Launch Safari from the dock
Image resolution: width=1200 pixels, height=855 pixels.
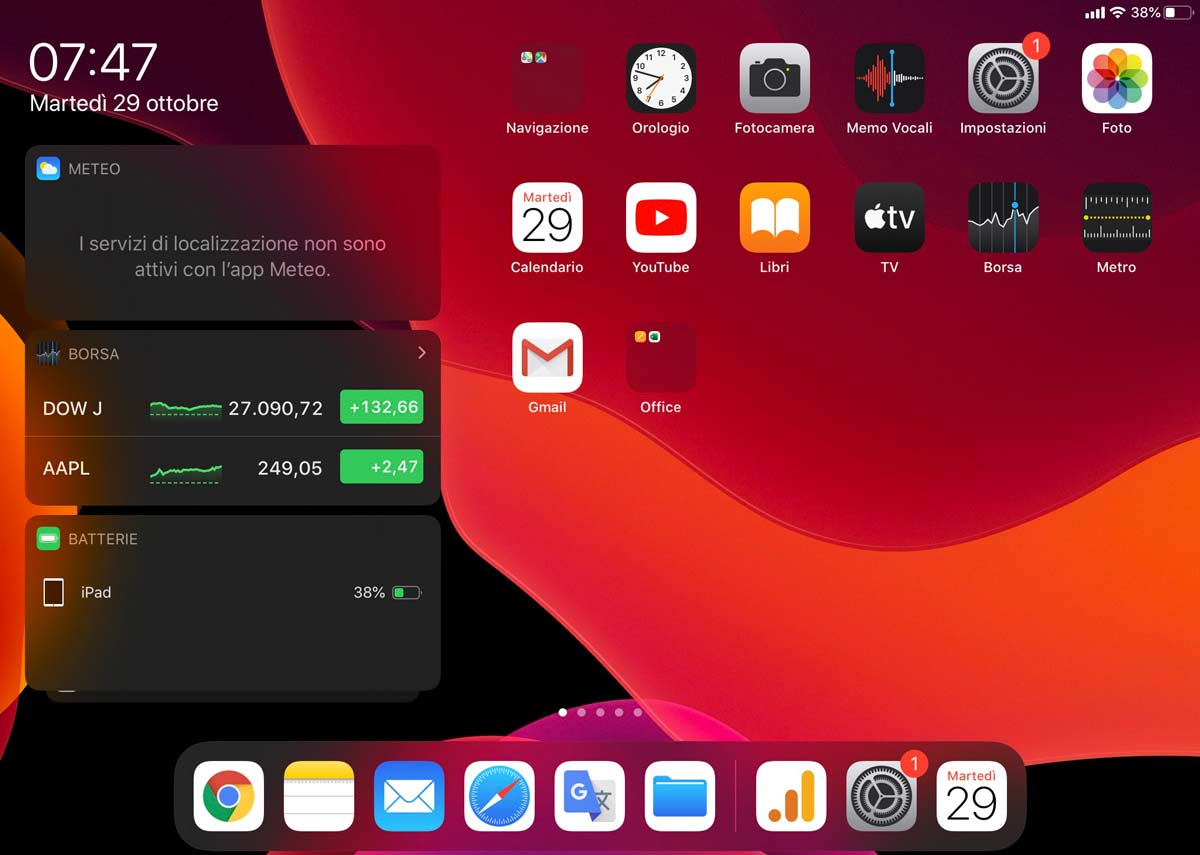[499, 796]
